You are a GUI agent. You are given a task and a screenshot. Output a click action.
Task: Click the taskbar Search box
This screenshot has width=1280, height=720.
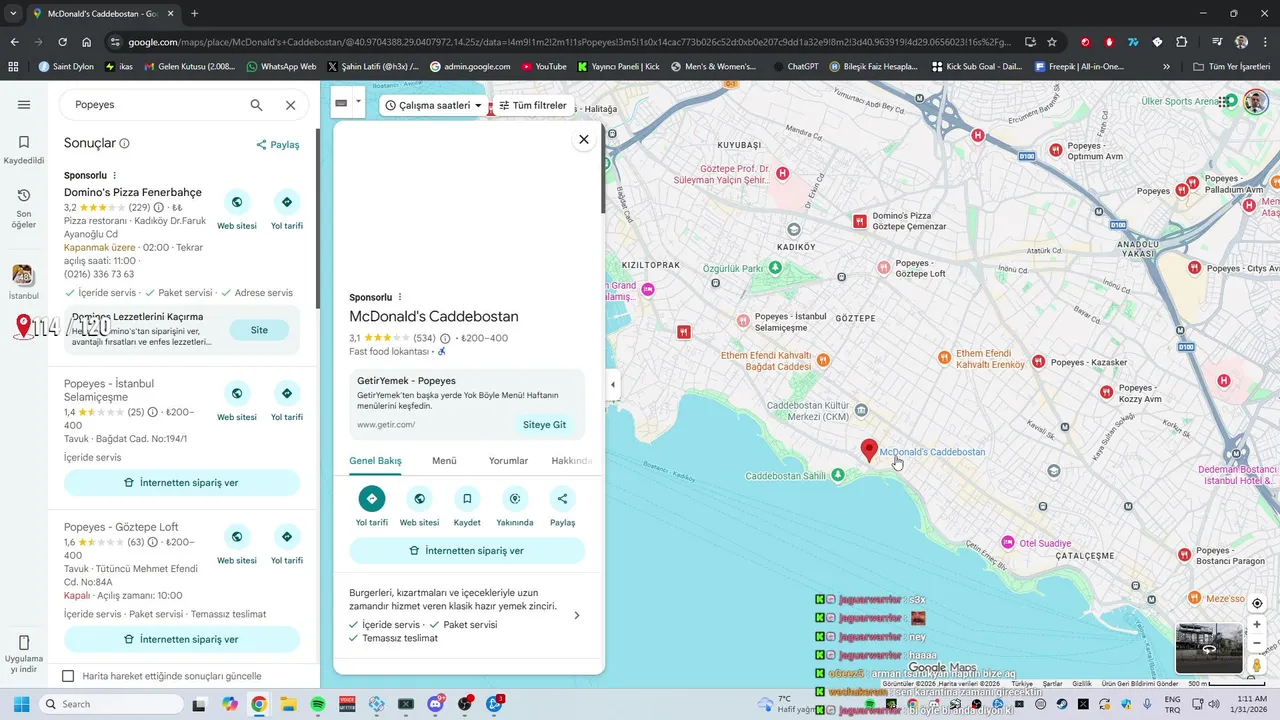point(110,704)
